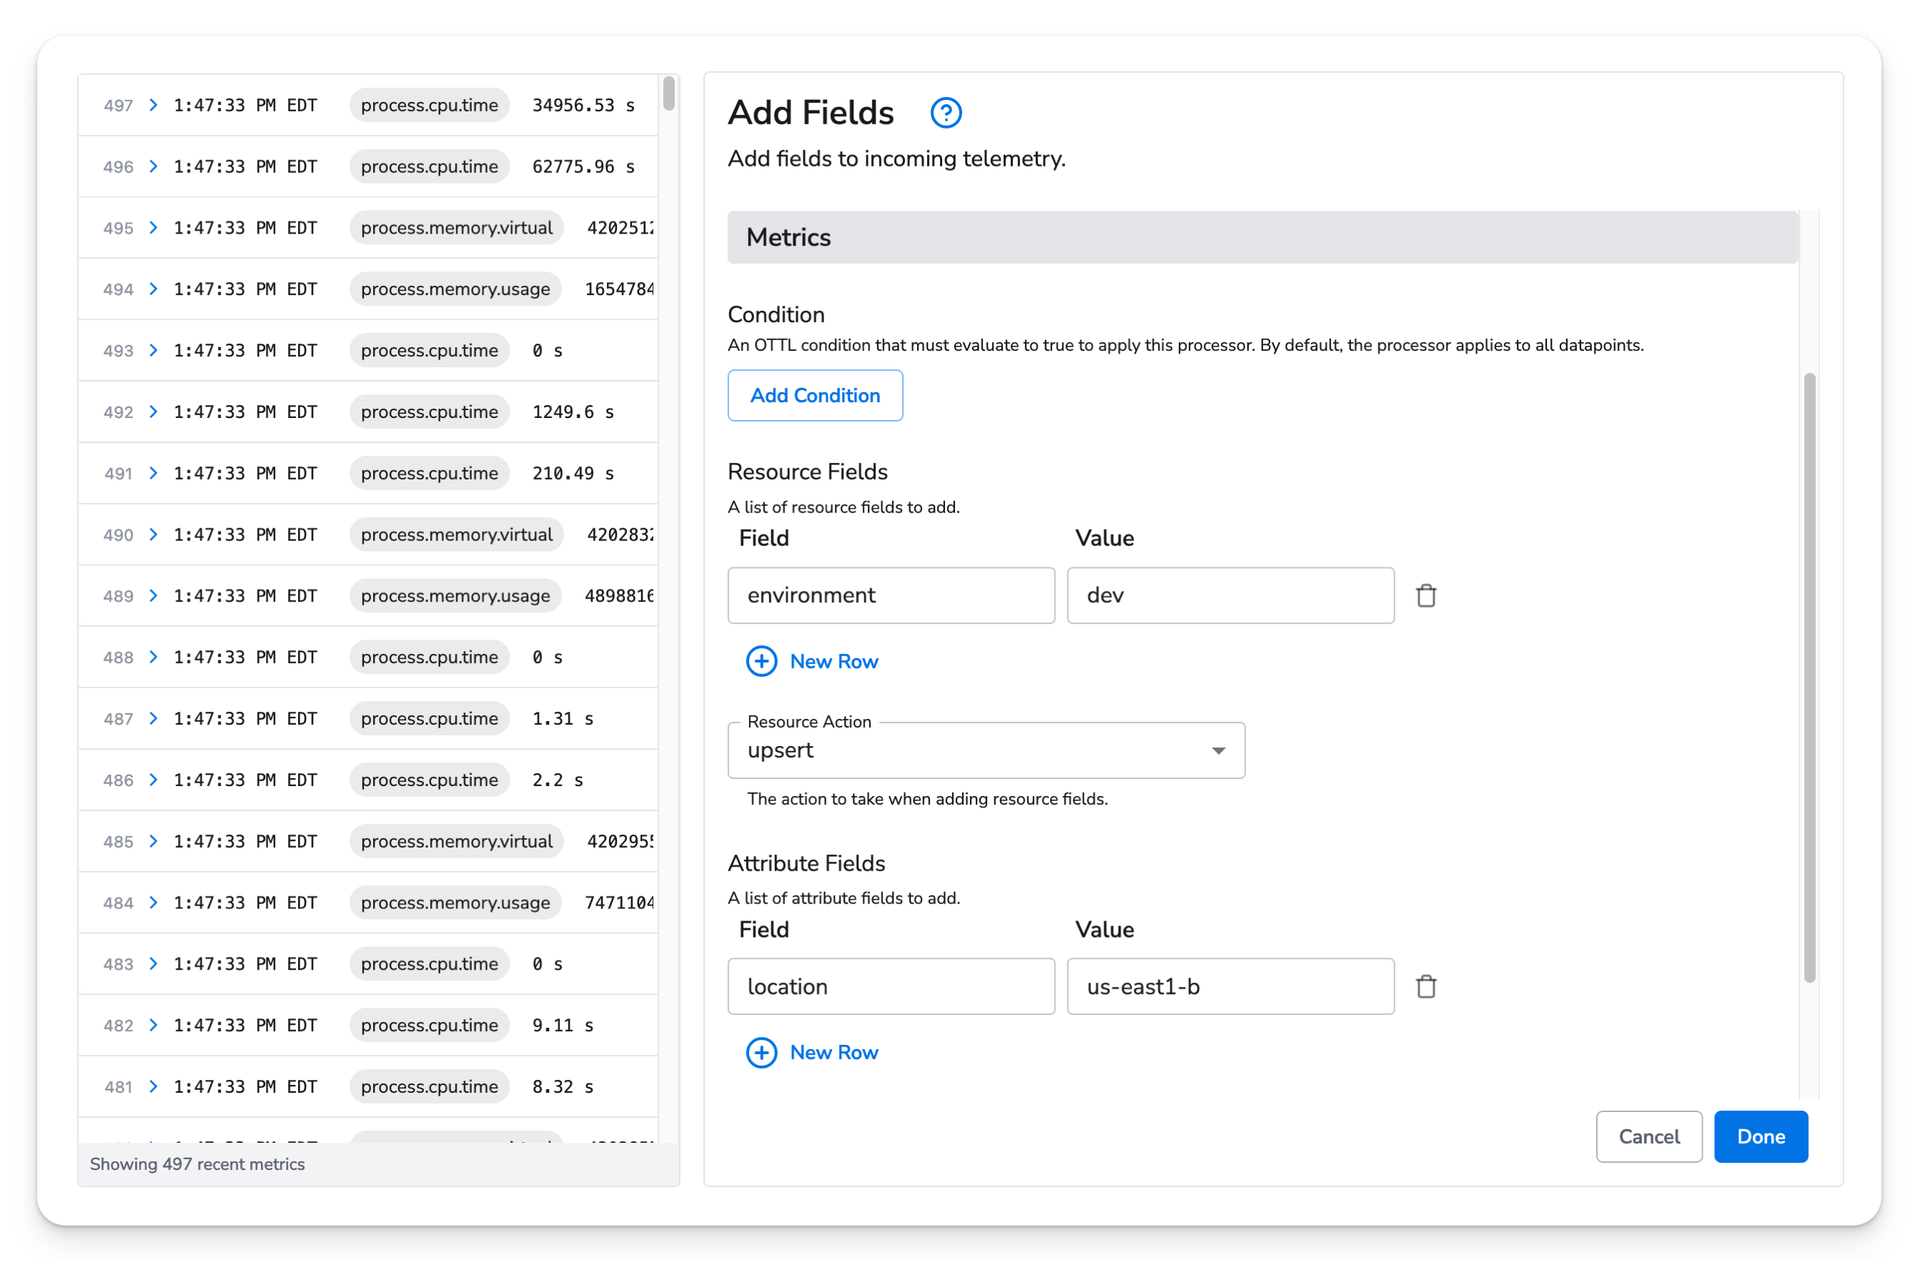Viewport: 1920px width, 1262px height.
Task: Click the dev value field to edit
Action: point(1228,594)
